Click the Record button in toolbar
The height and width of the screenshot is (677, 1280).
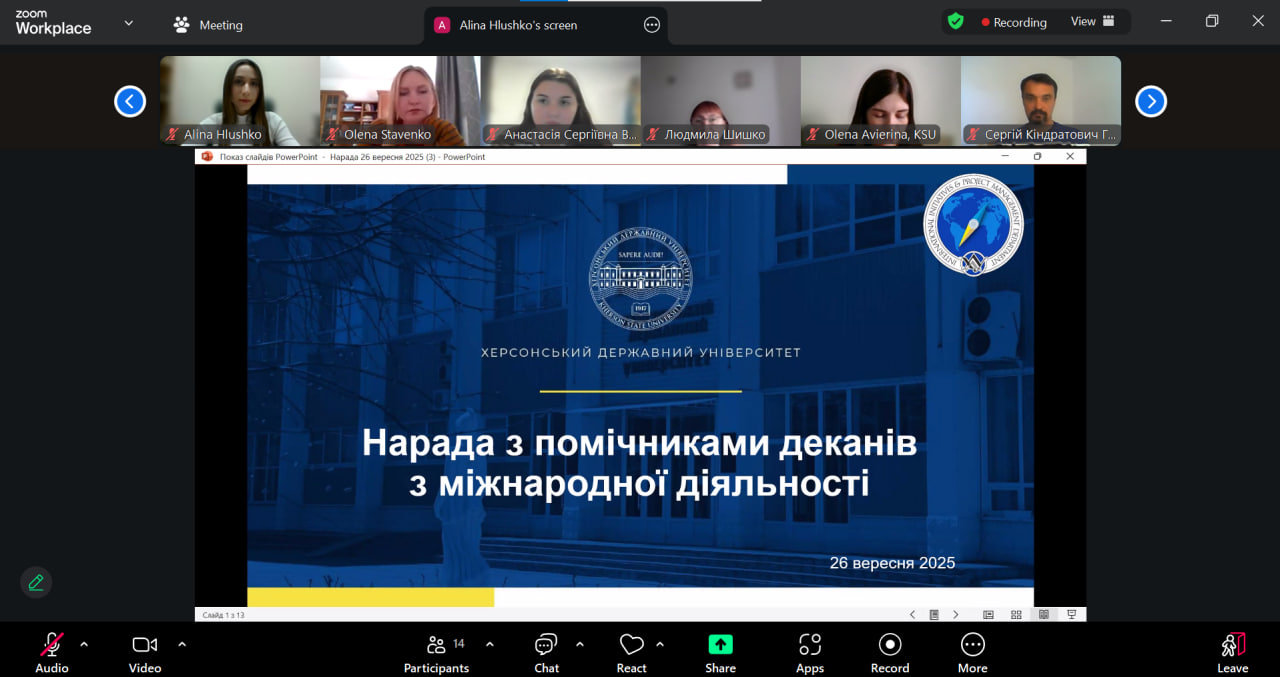coord(890,652)
